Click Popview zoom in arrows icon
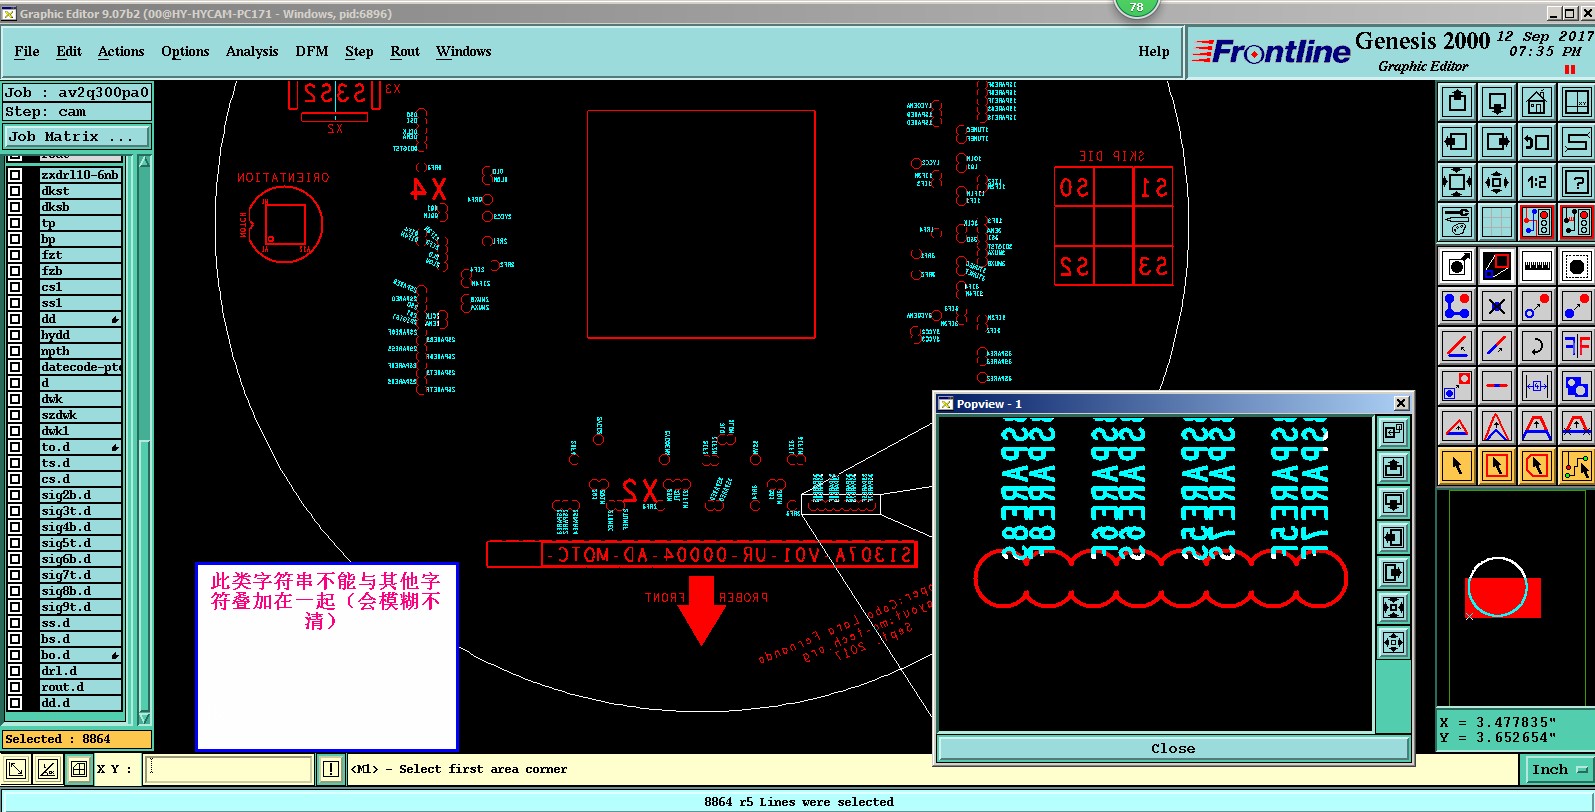Image resolution: width=1595 pixels, height=812 pixels. (1393, 607)
